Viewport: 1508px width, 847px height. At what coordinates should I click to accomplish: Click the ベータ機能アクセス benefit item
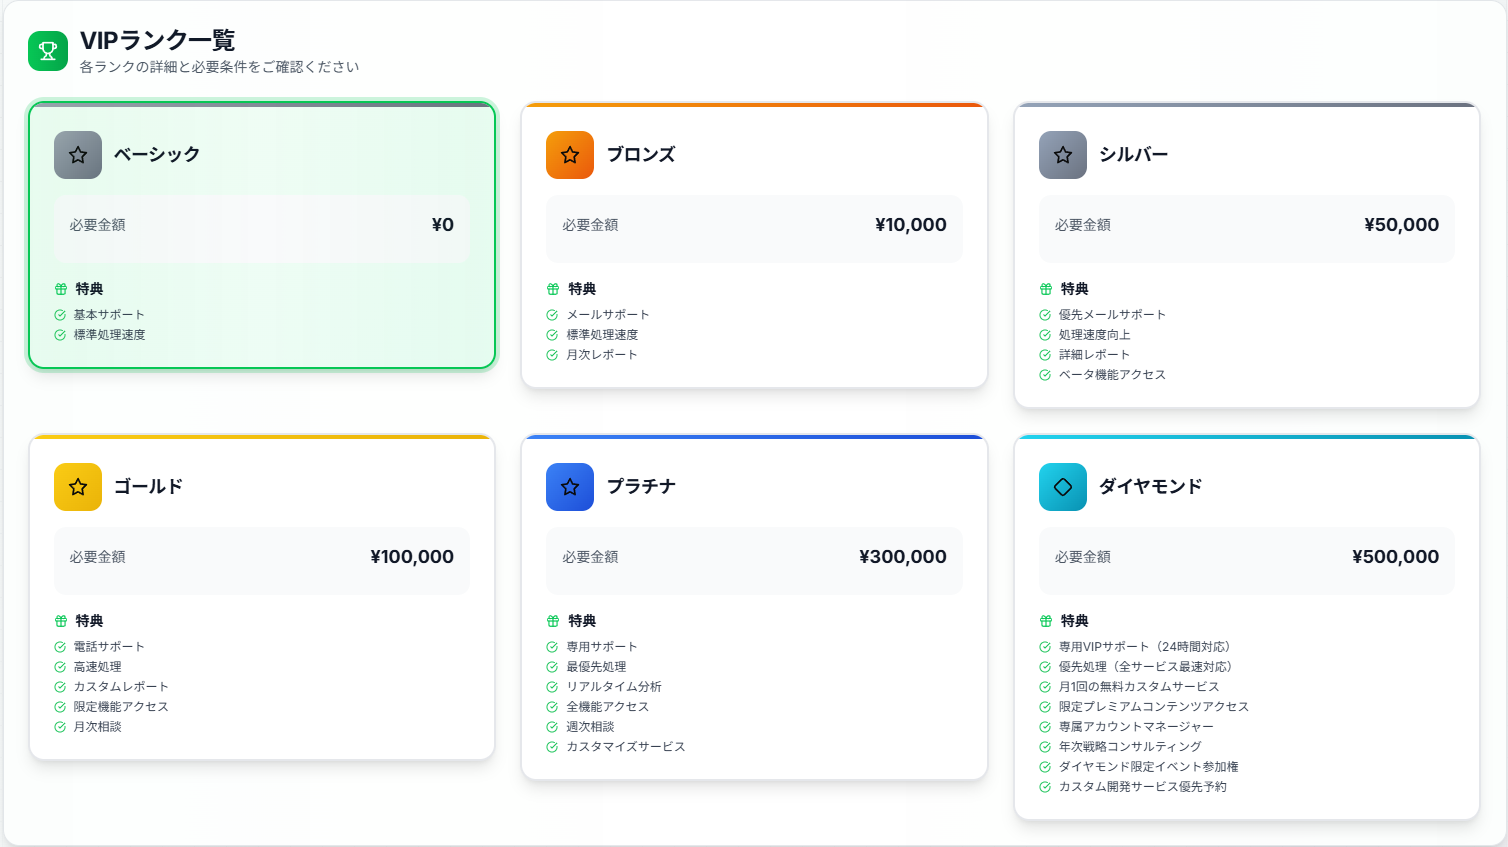(x=1111, y=375)
